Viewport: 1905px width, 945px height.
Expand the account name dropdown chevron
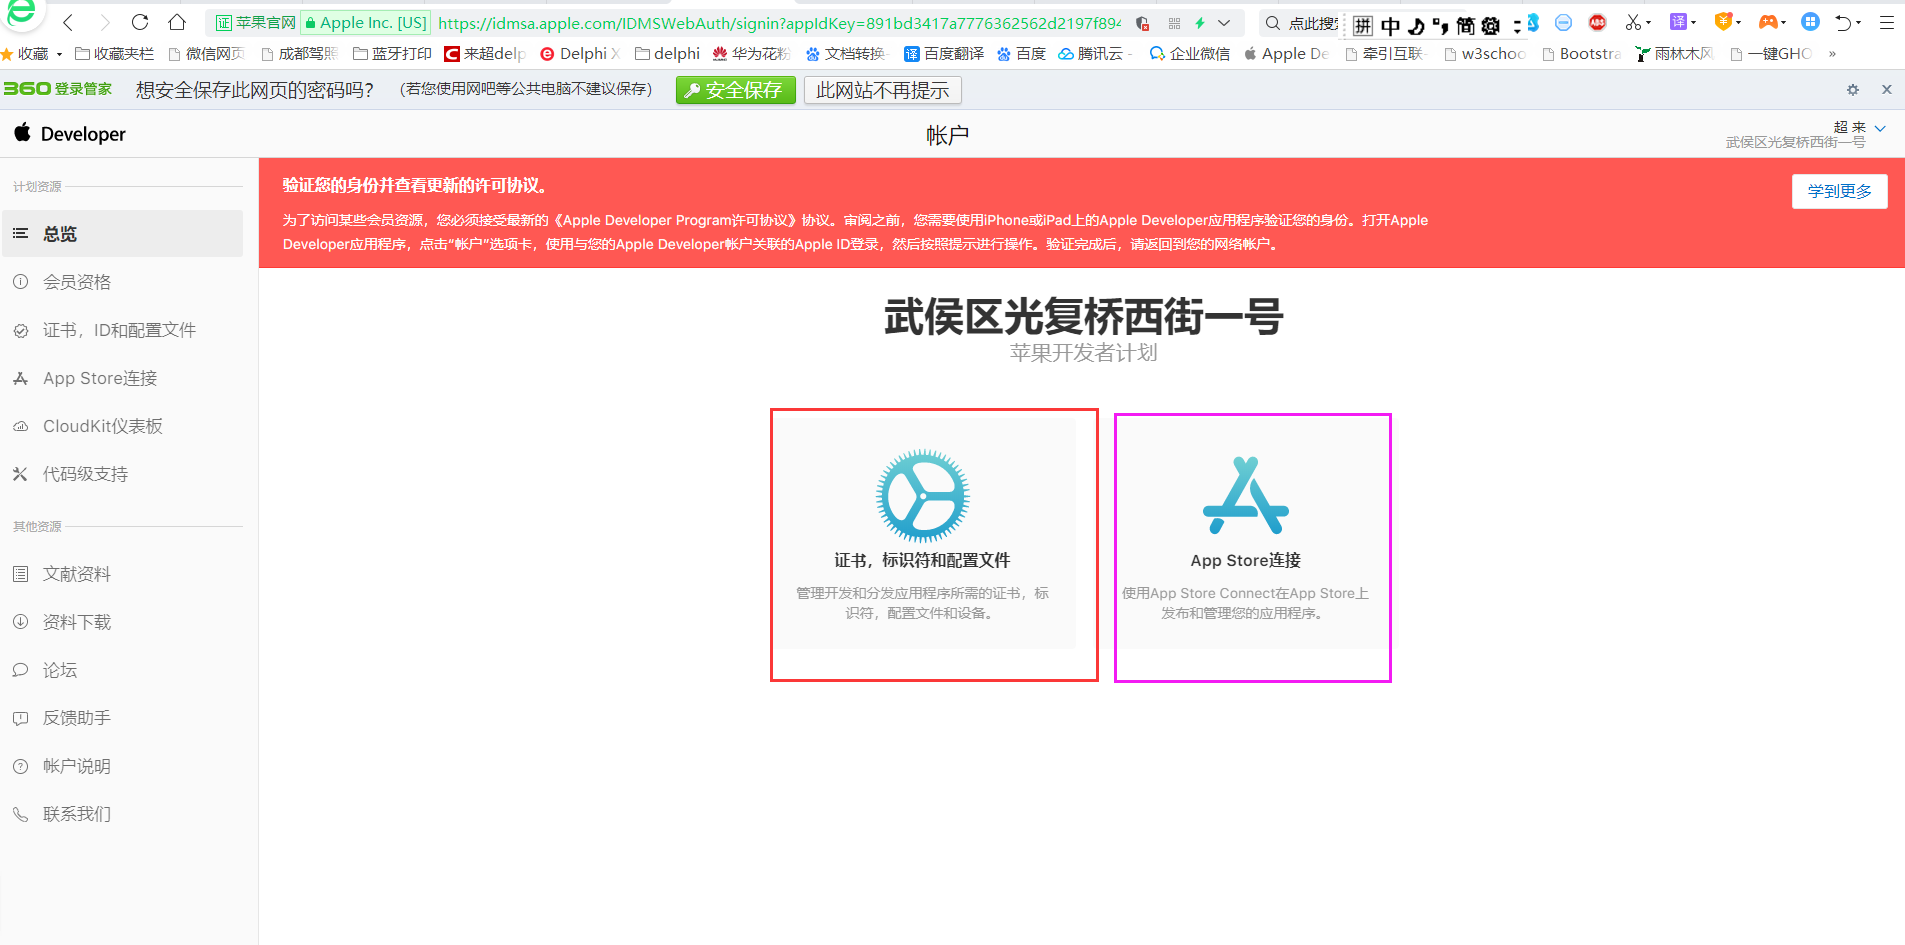click(1880, 128)
